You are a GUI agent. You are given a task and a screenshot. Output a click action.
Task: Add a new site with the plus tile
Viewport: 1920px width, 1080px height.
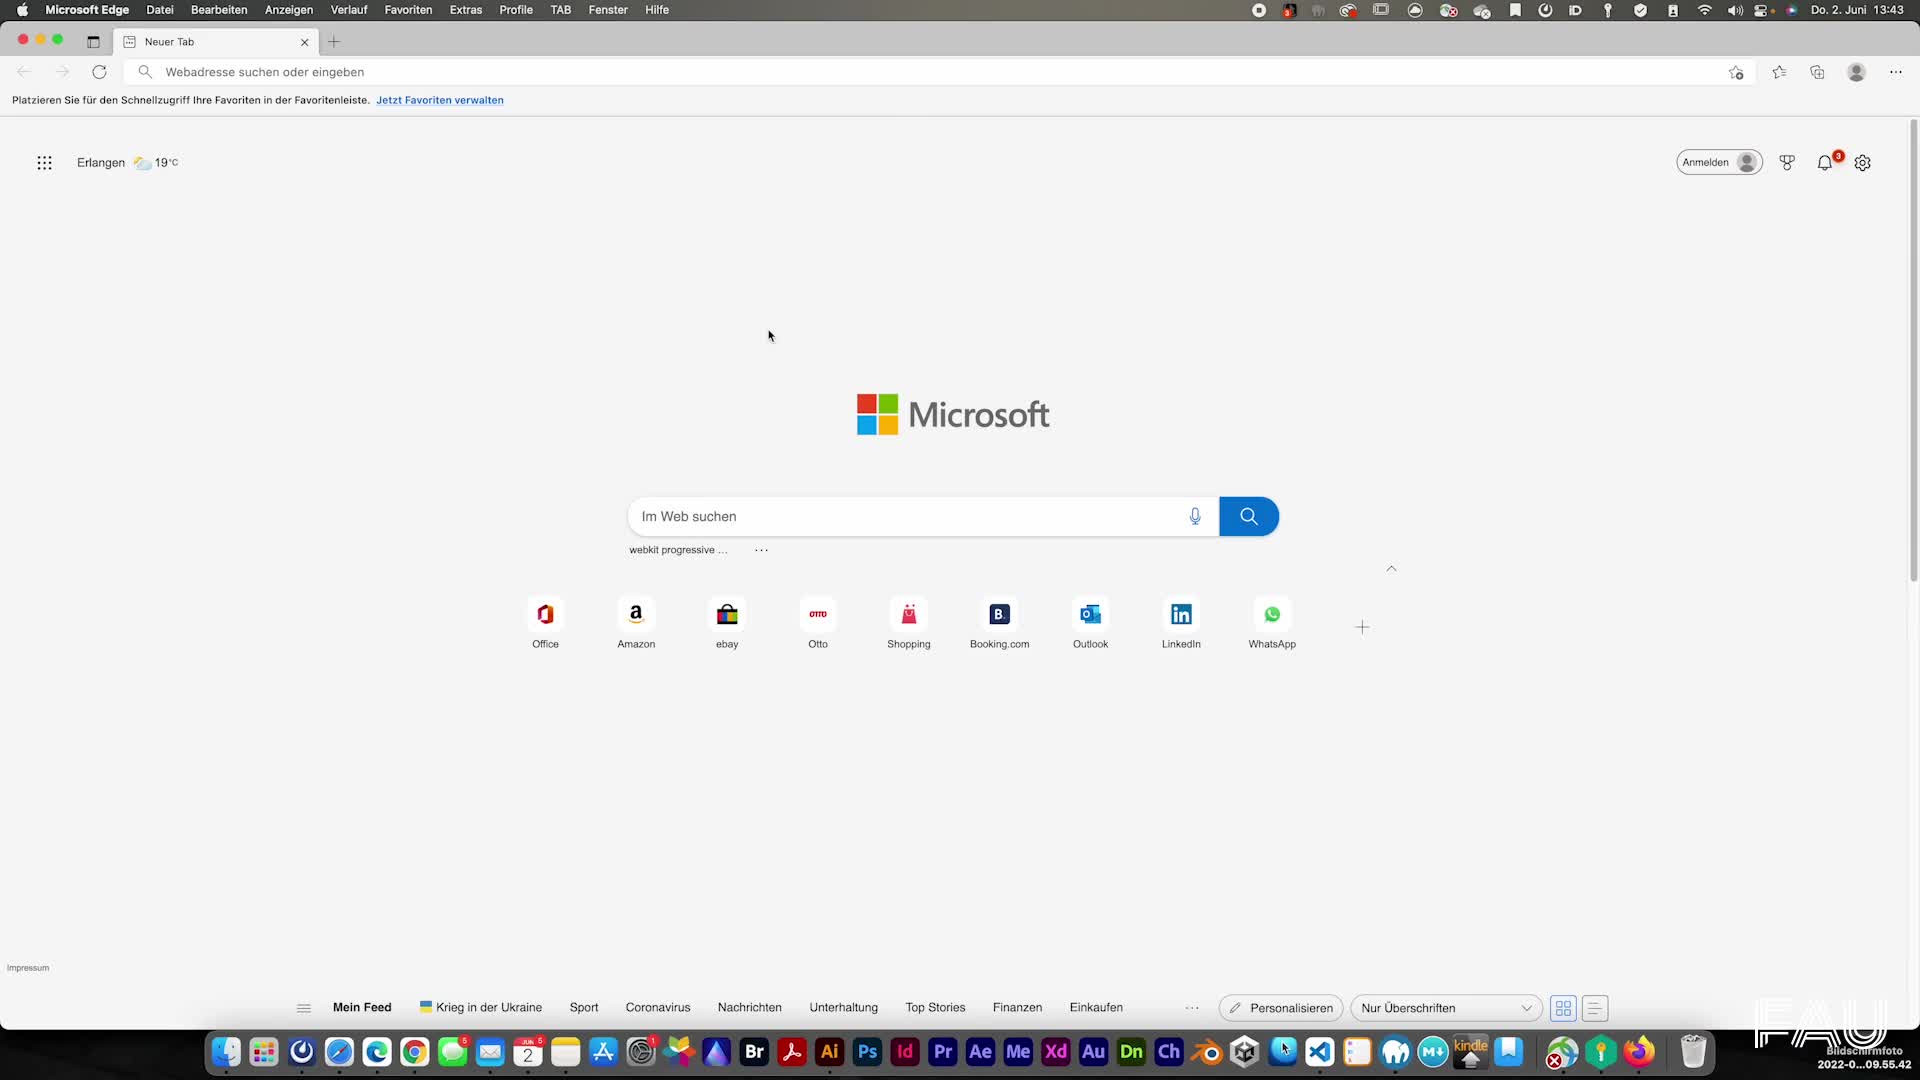coord(1362,627)
